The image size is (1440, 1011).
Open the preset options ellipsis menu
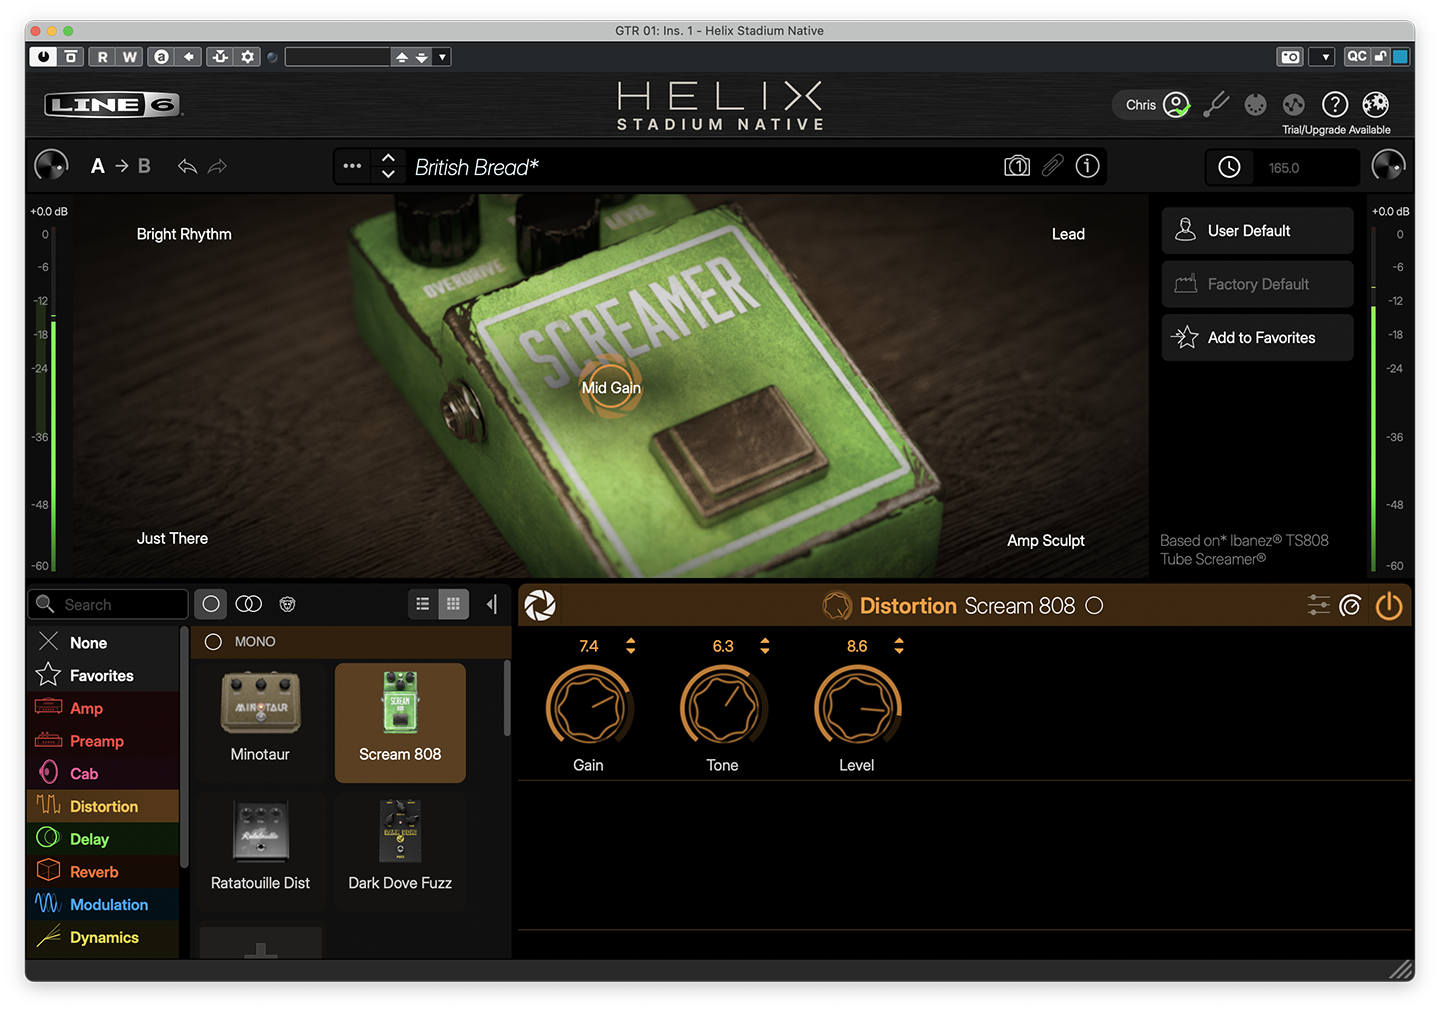pyautogui.click(x=352, y=166)
